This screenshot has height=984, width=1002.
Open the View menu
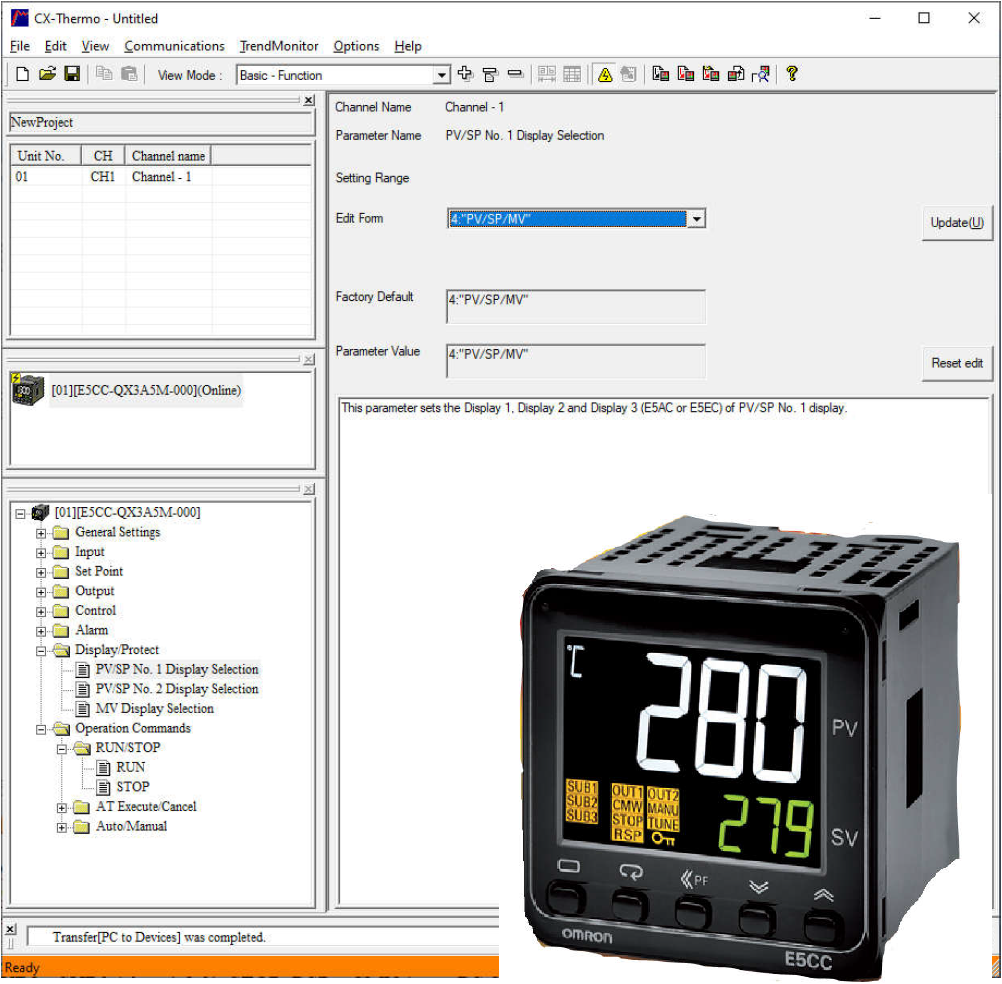(x=95, y=46)
